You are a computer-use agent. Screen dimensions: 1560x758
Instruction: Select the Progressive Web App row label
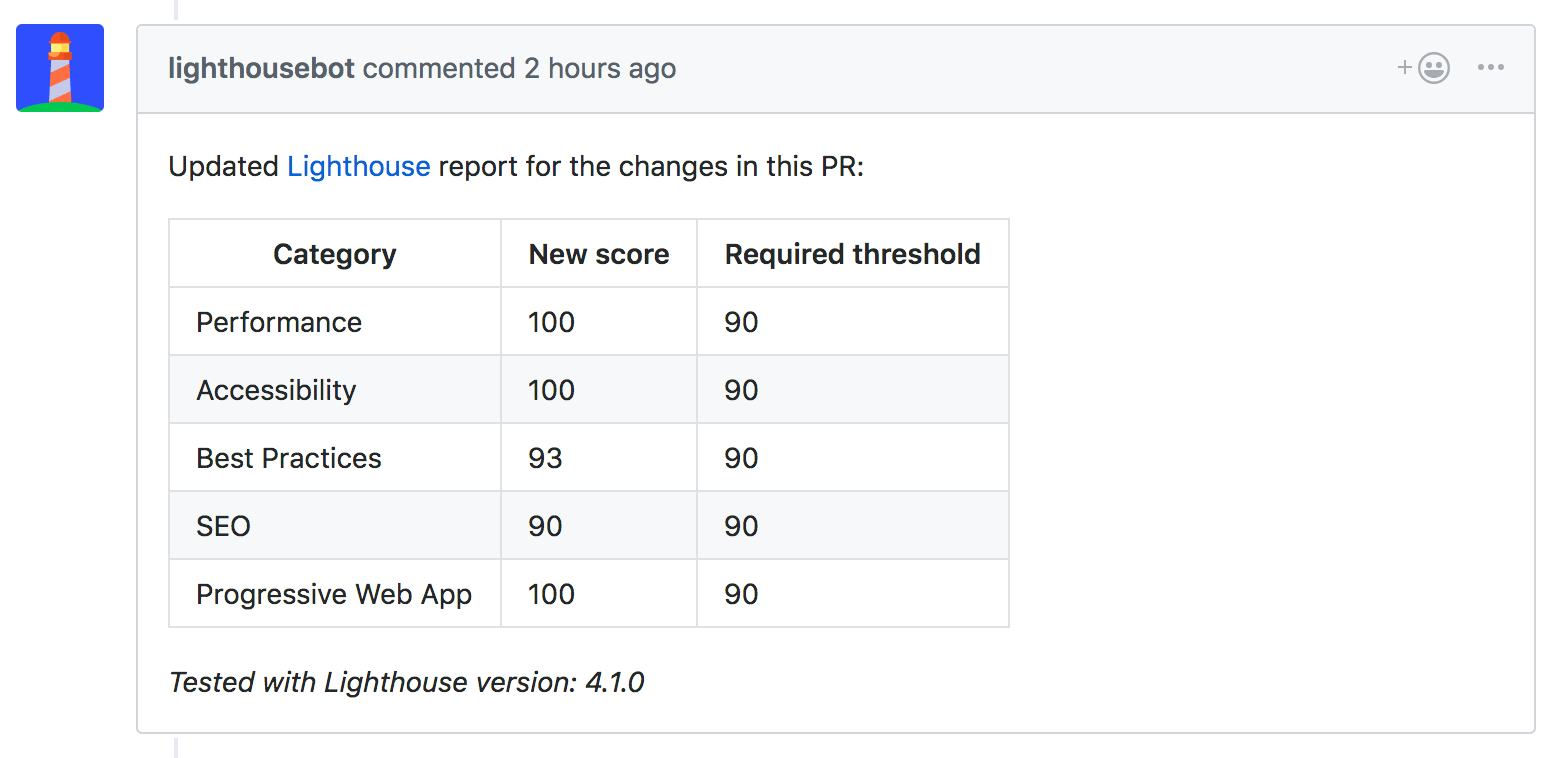pyautogui.click(x=334, y=594)
